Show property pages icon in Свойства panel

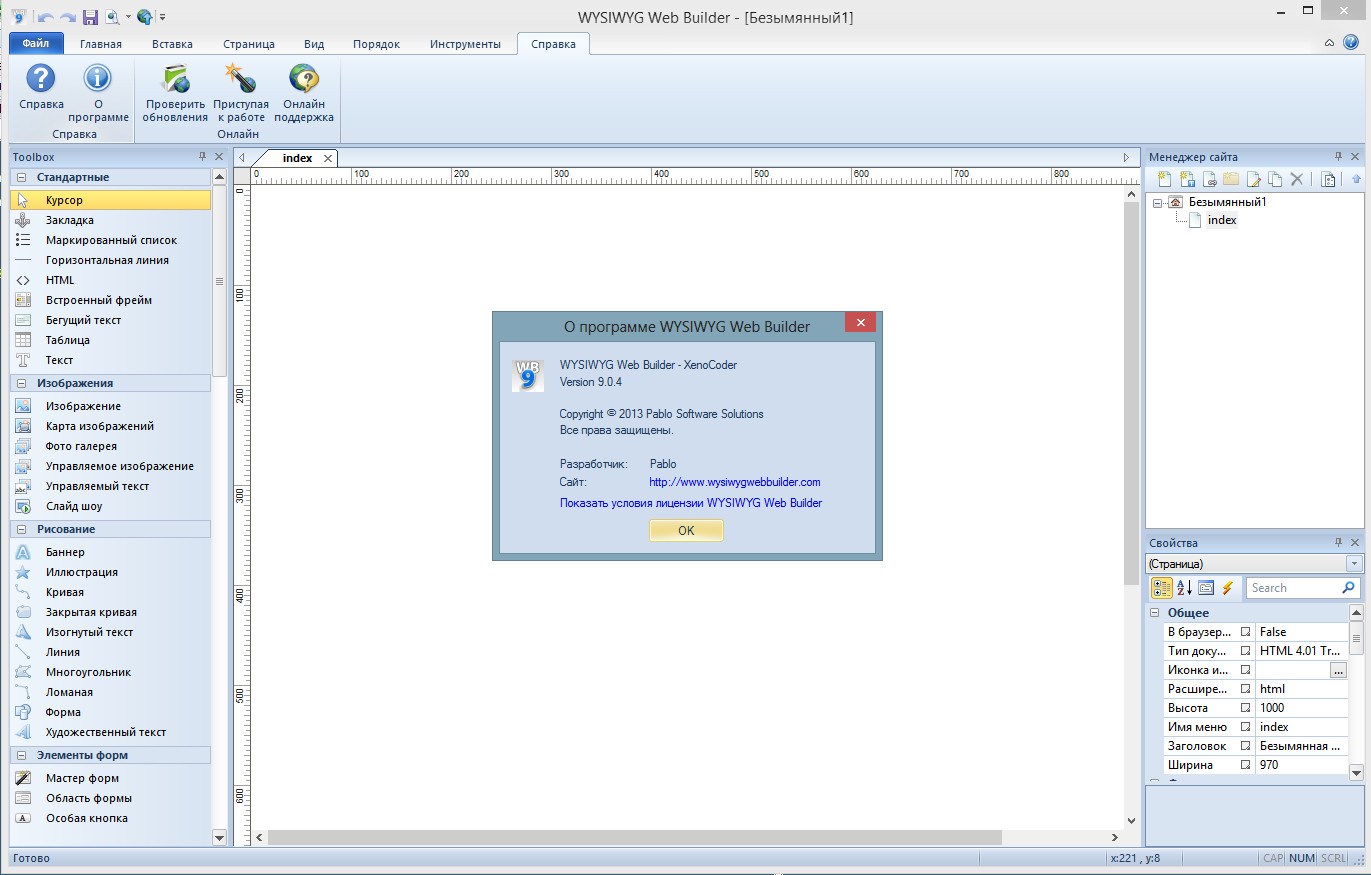coord(1206,588)
